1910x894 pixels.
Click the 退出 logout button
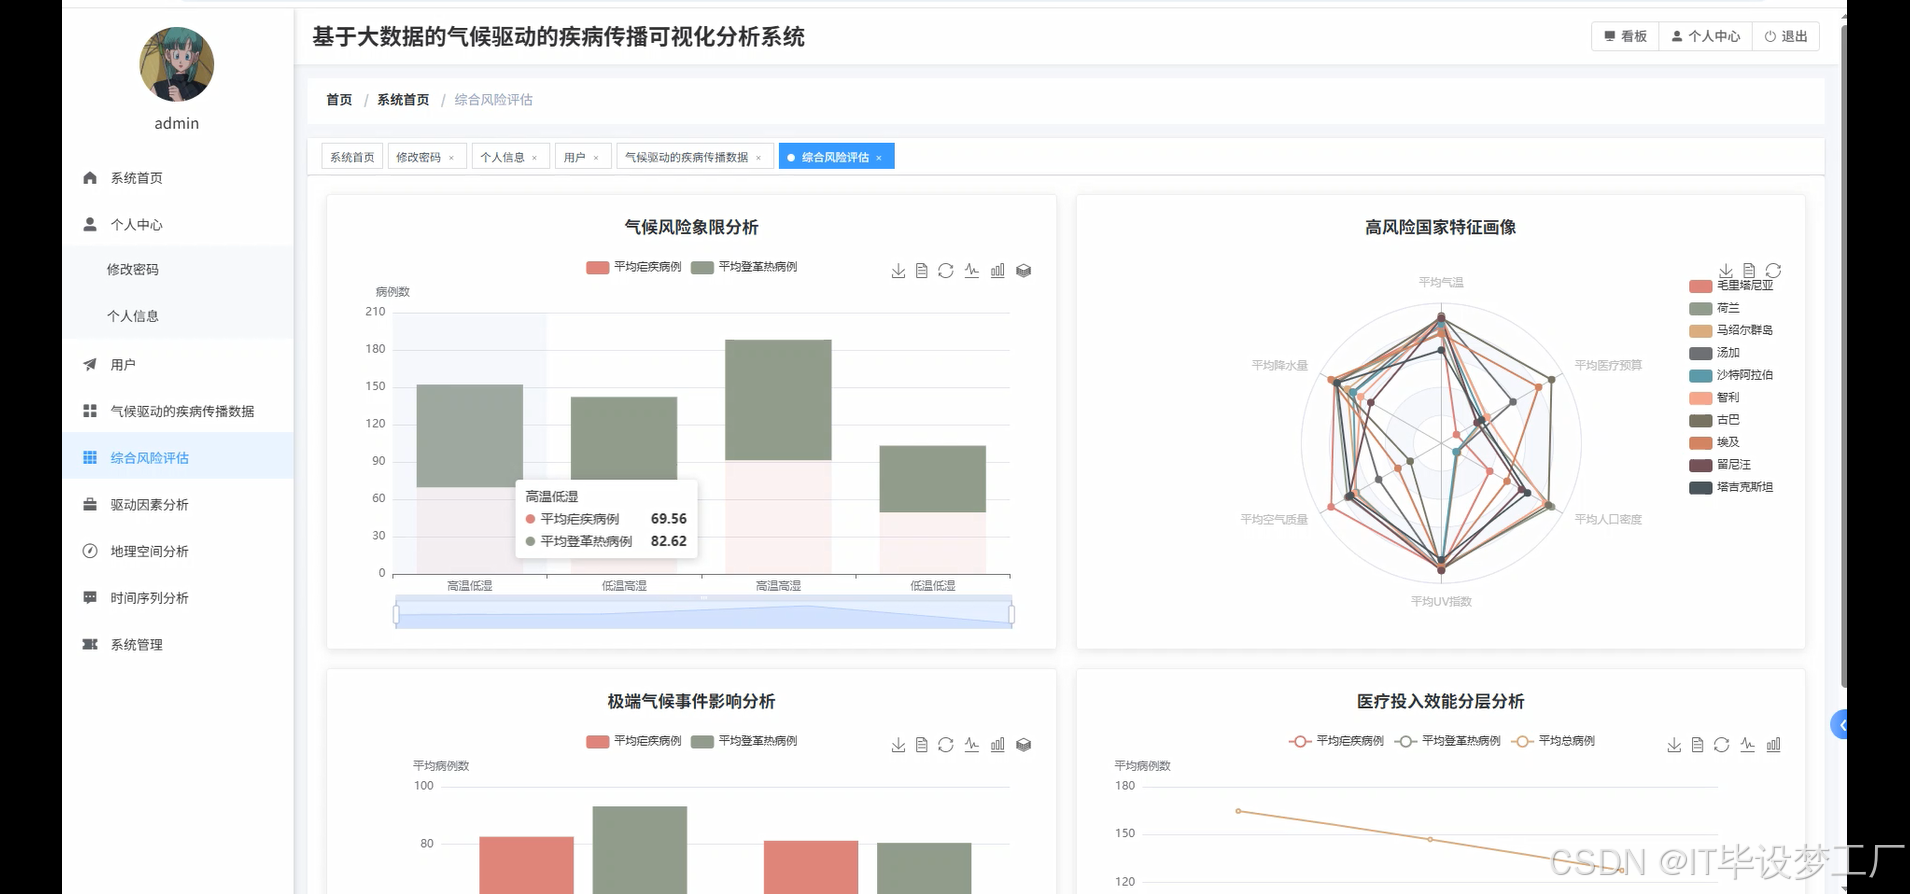click(1786, 36)
